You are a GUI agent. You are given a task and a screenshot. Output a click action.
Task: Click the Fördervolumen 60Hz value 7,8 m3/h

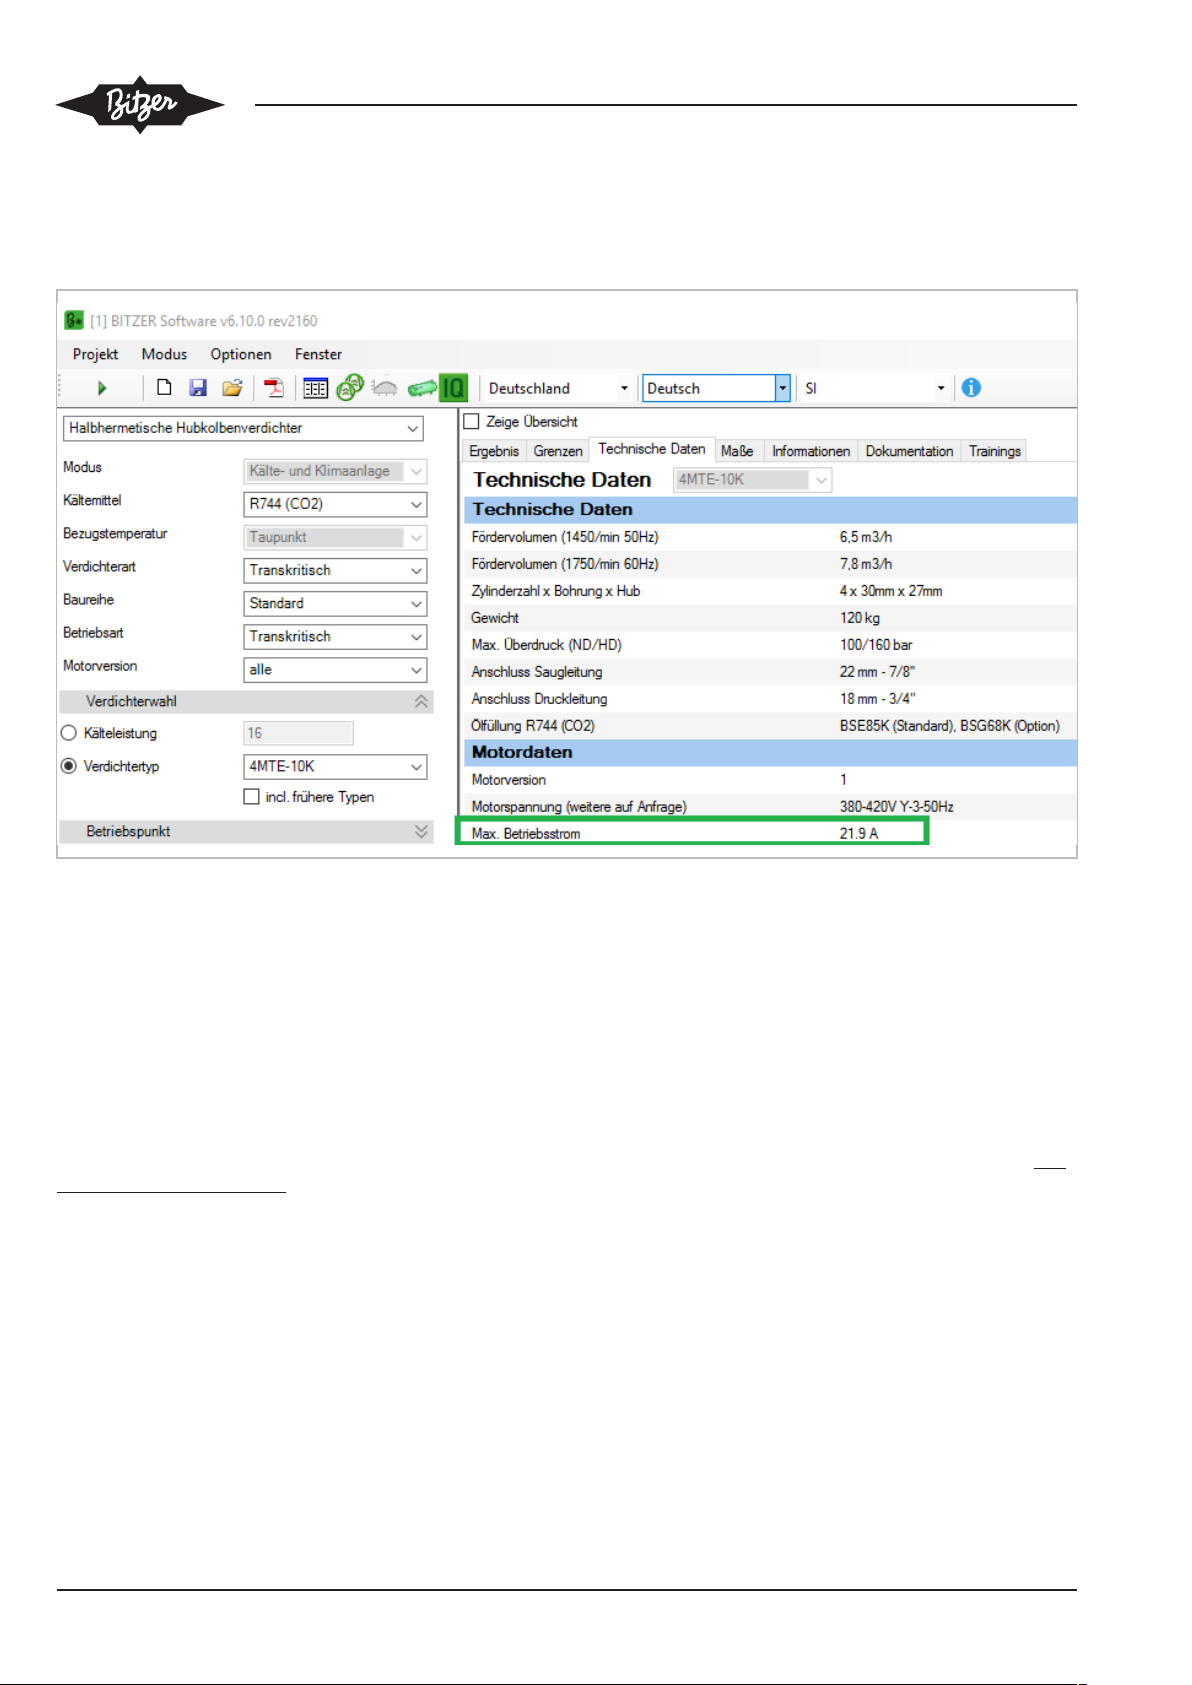[866, 564]
